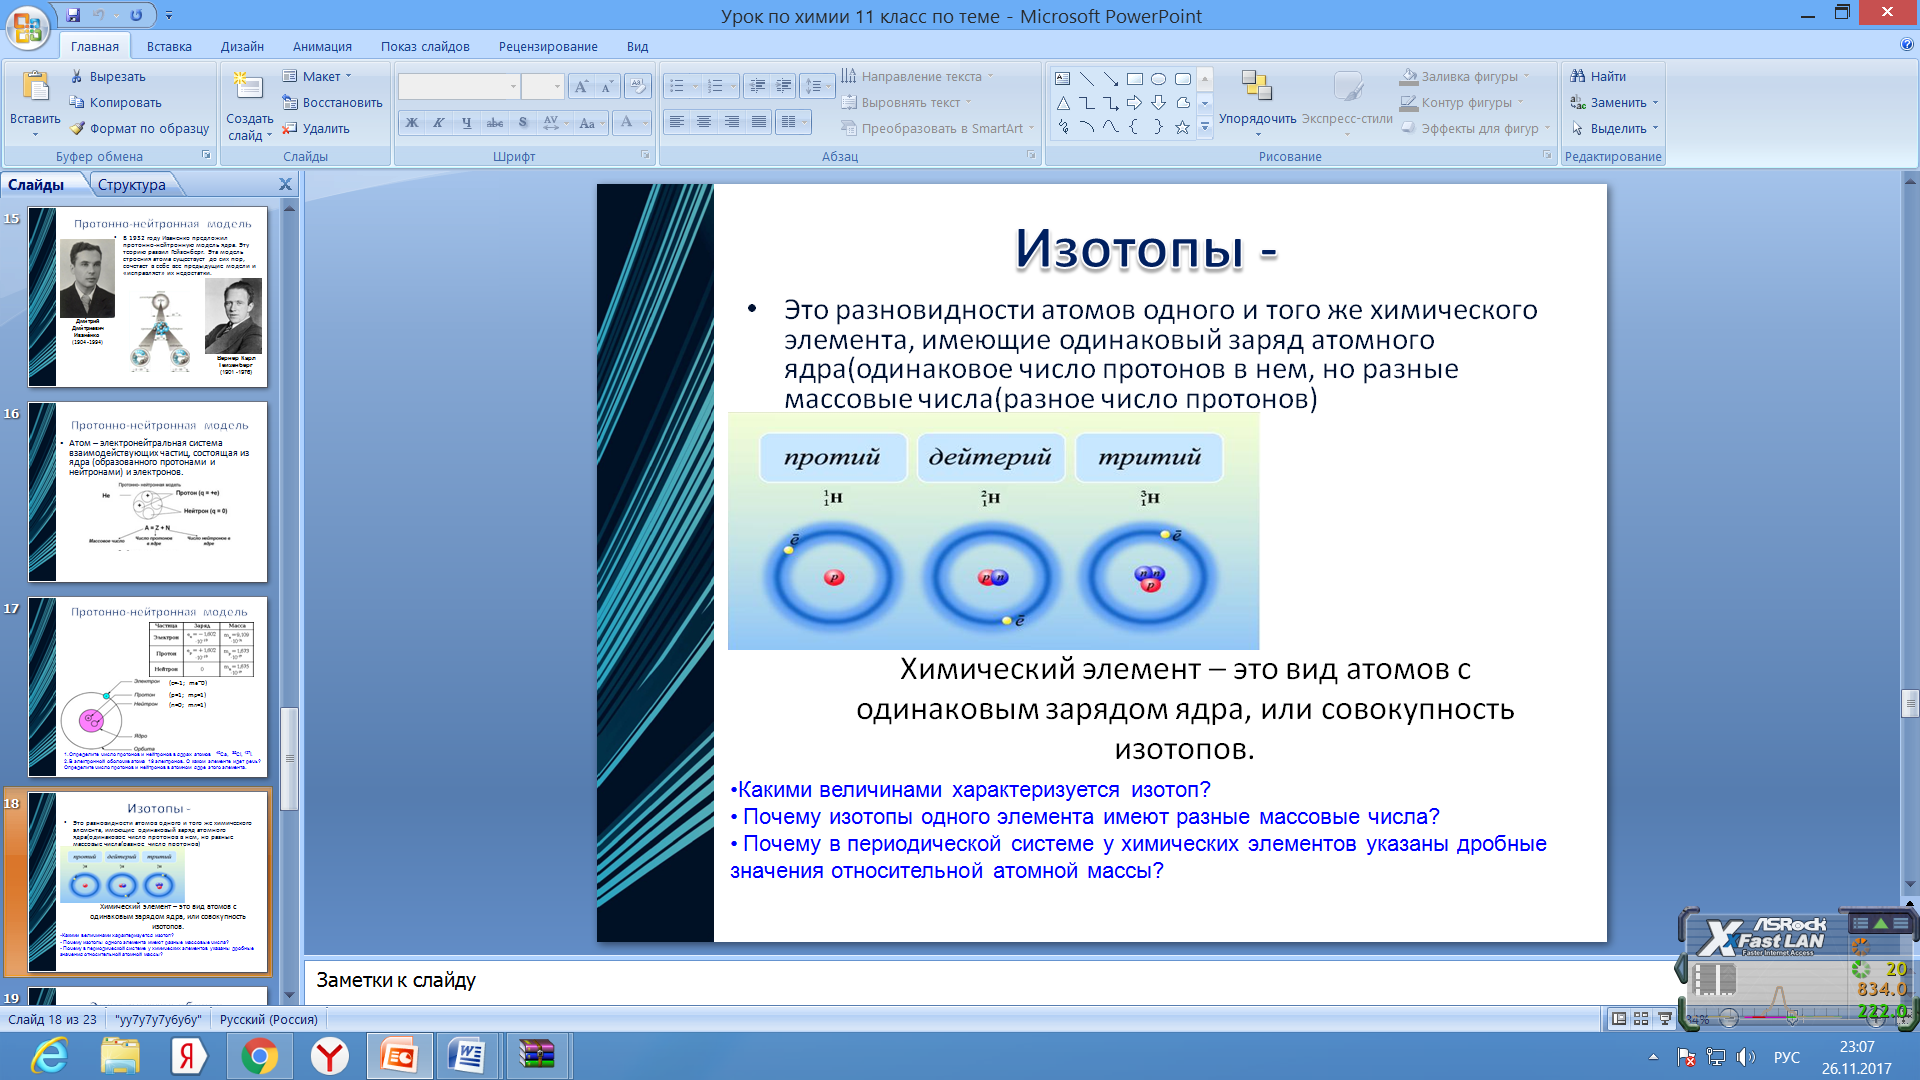Toggle bold (Ж) formatting
1920x1080 pixels.
[411, 123]
